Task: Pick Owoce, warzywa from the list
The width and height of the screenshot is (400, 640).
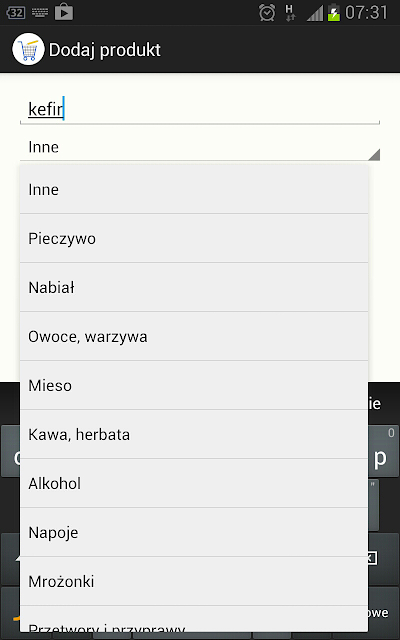Action: (194, 336)
